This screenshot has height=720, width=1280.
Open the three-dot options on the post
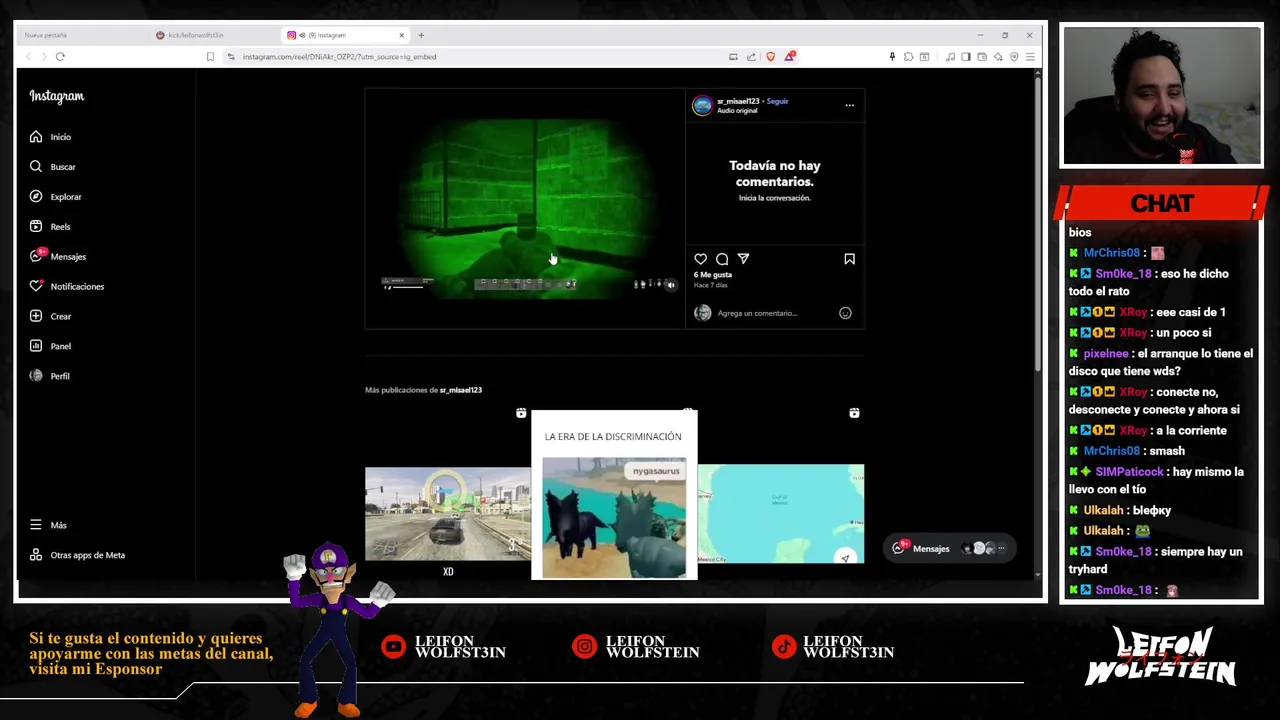(x=849, y=105)
